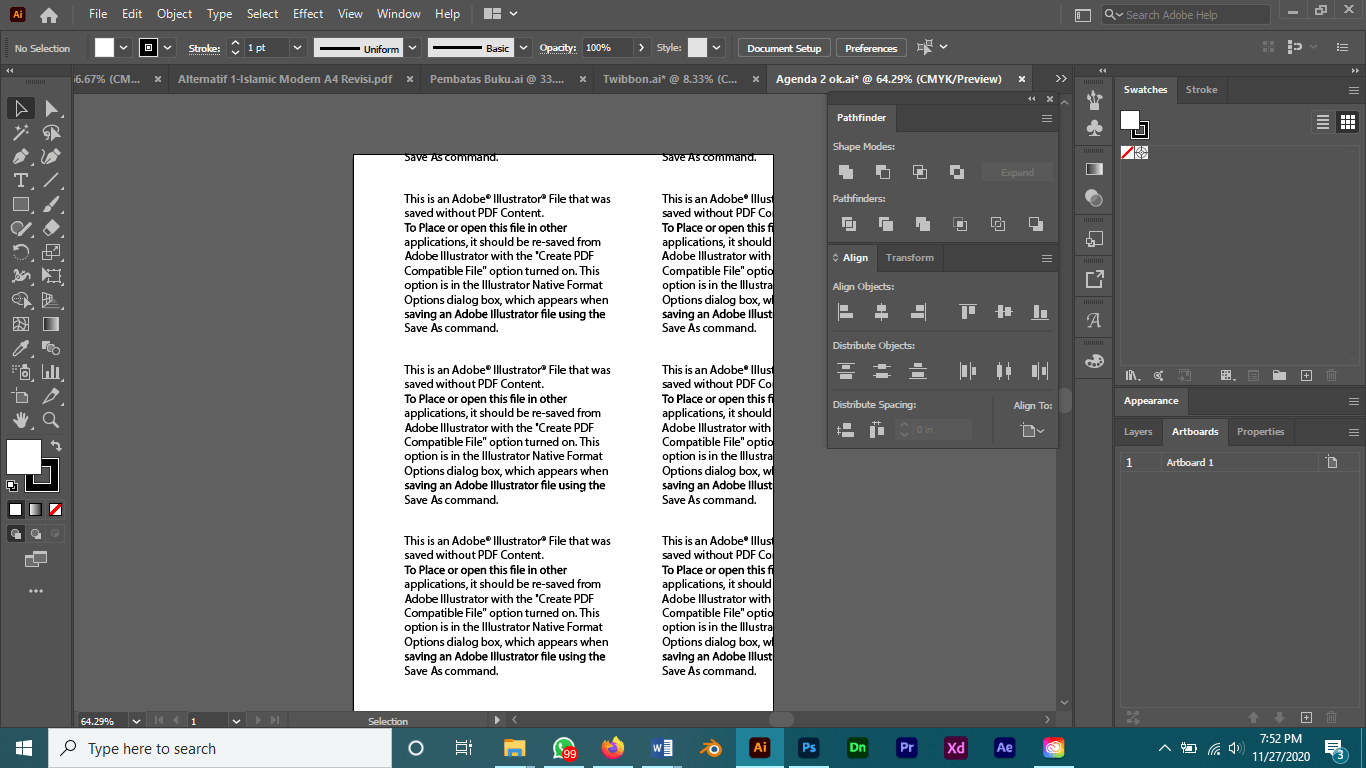
Task: Open the Uniform stroke profile dropdown
Action: pyautogui.click(x=410, y=47)
